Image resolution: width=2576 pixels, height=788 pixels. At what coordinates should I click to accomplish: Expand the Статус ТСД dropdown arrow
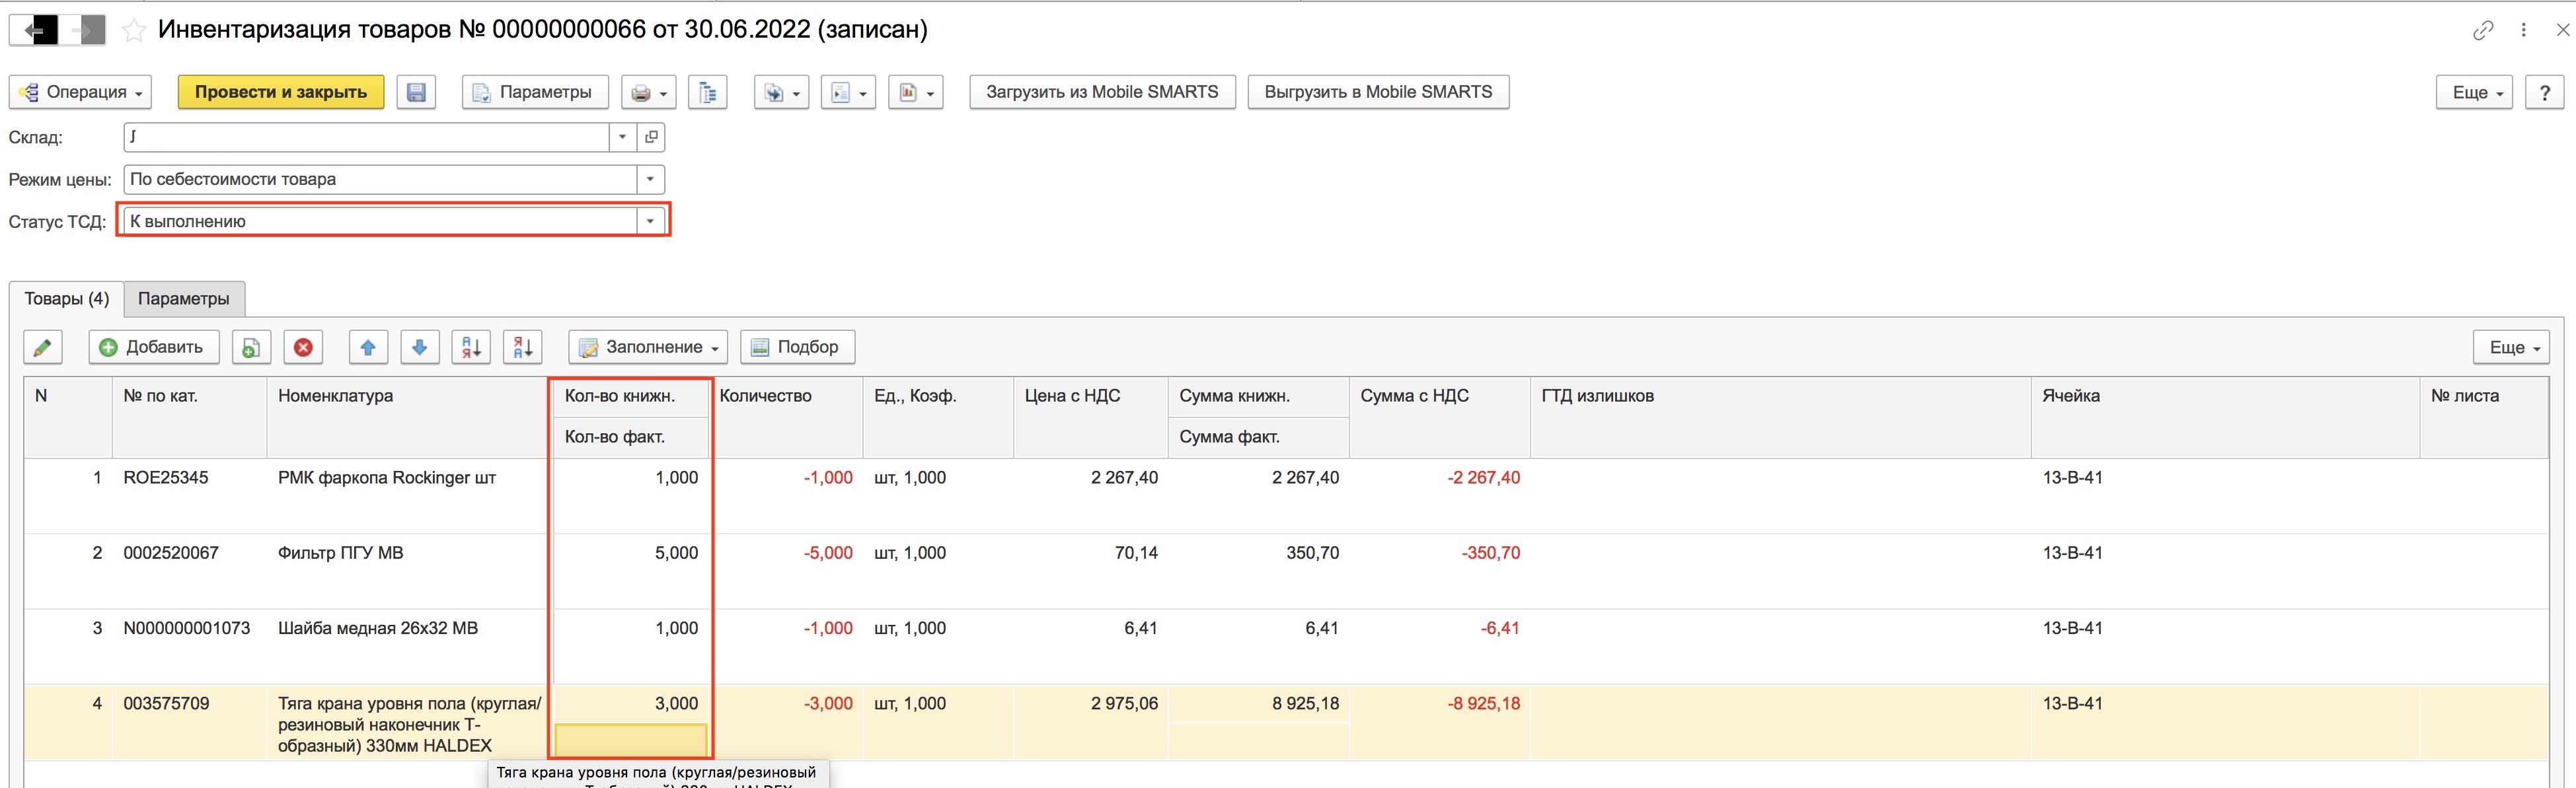pos(650,221)
